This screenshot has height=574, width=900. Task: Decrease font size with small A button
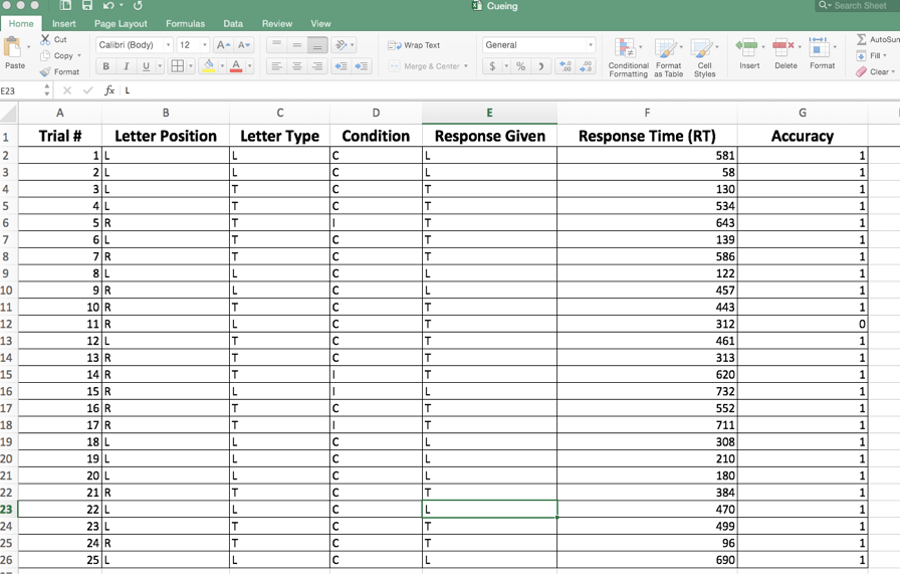243,45
